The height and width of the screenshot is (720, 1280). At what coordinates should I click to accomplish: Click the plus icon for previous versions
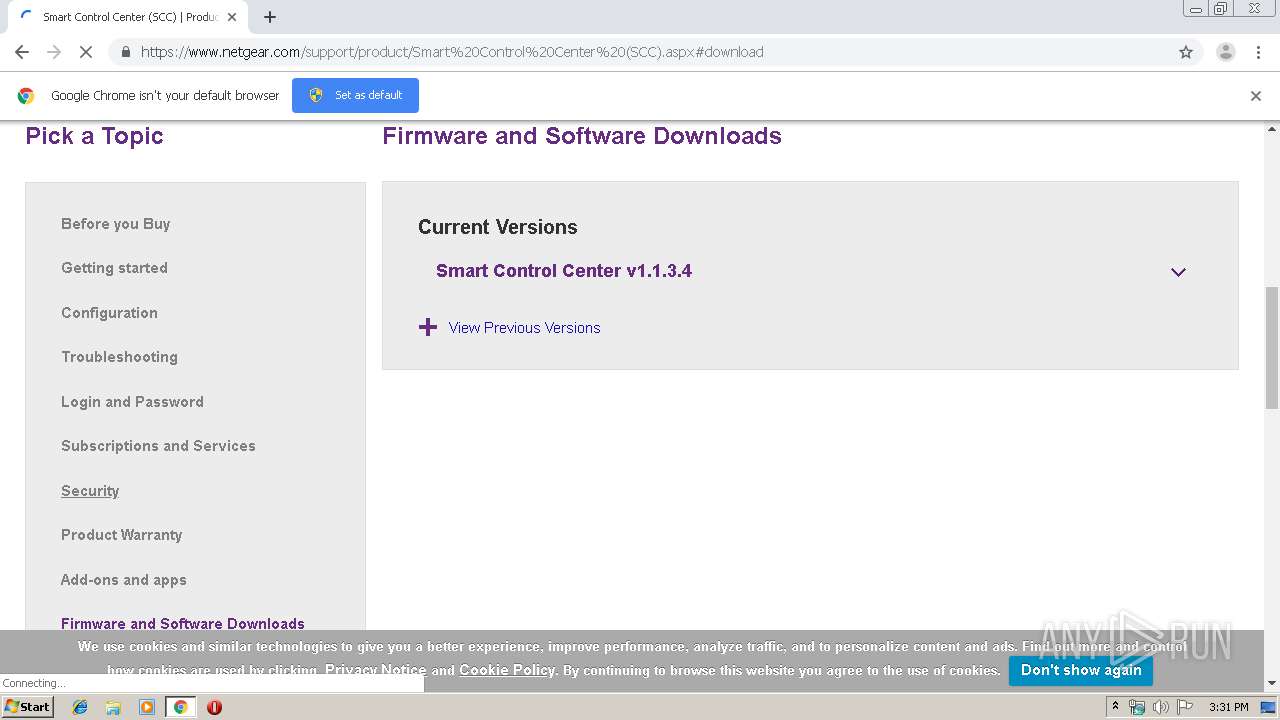point(428,327)
